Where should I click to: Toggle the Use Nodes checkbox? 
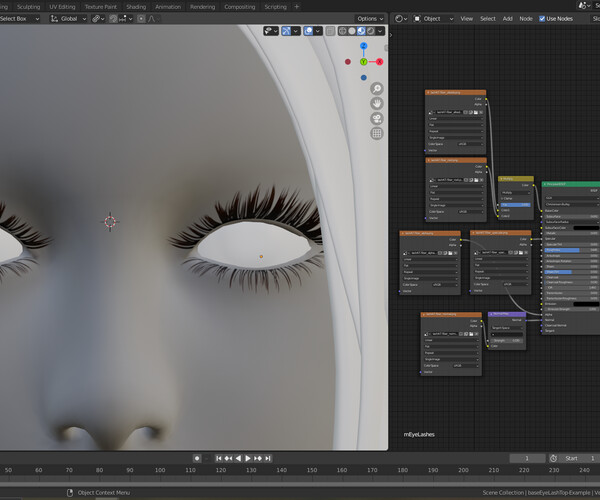542,19
